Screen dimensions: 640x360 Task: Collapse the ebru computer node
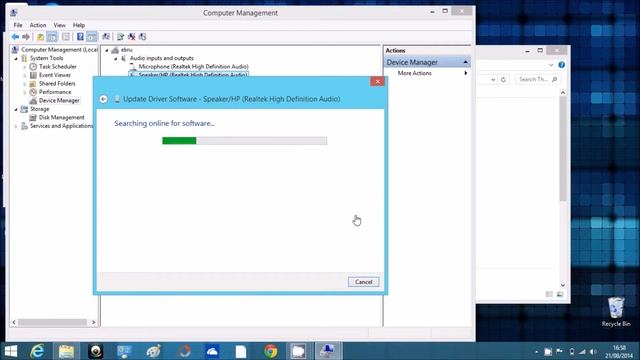click(x=107, y=50)
